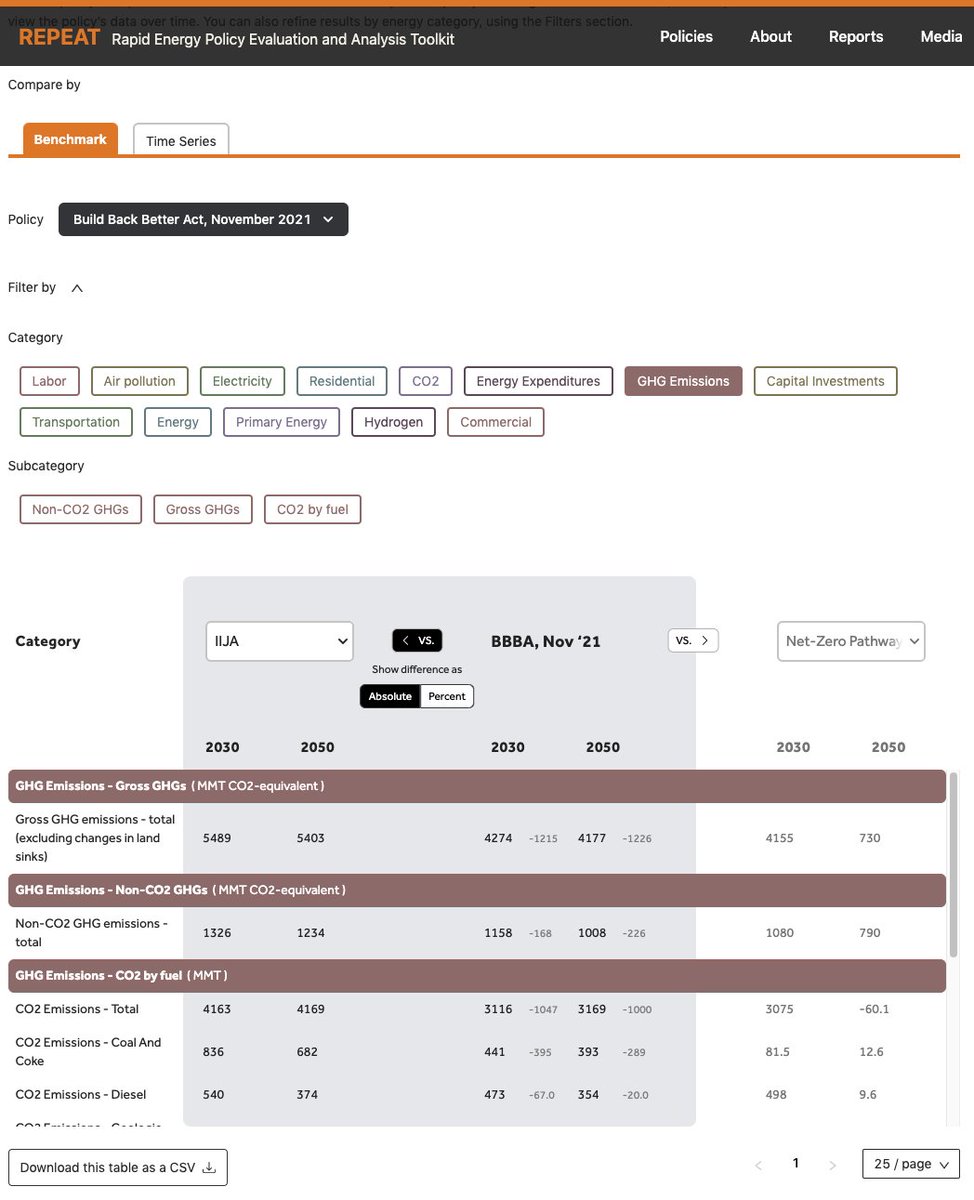Open the About page

pyautogui.click(x=771, y=36)
